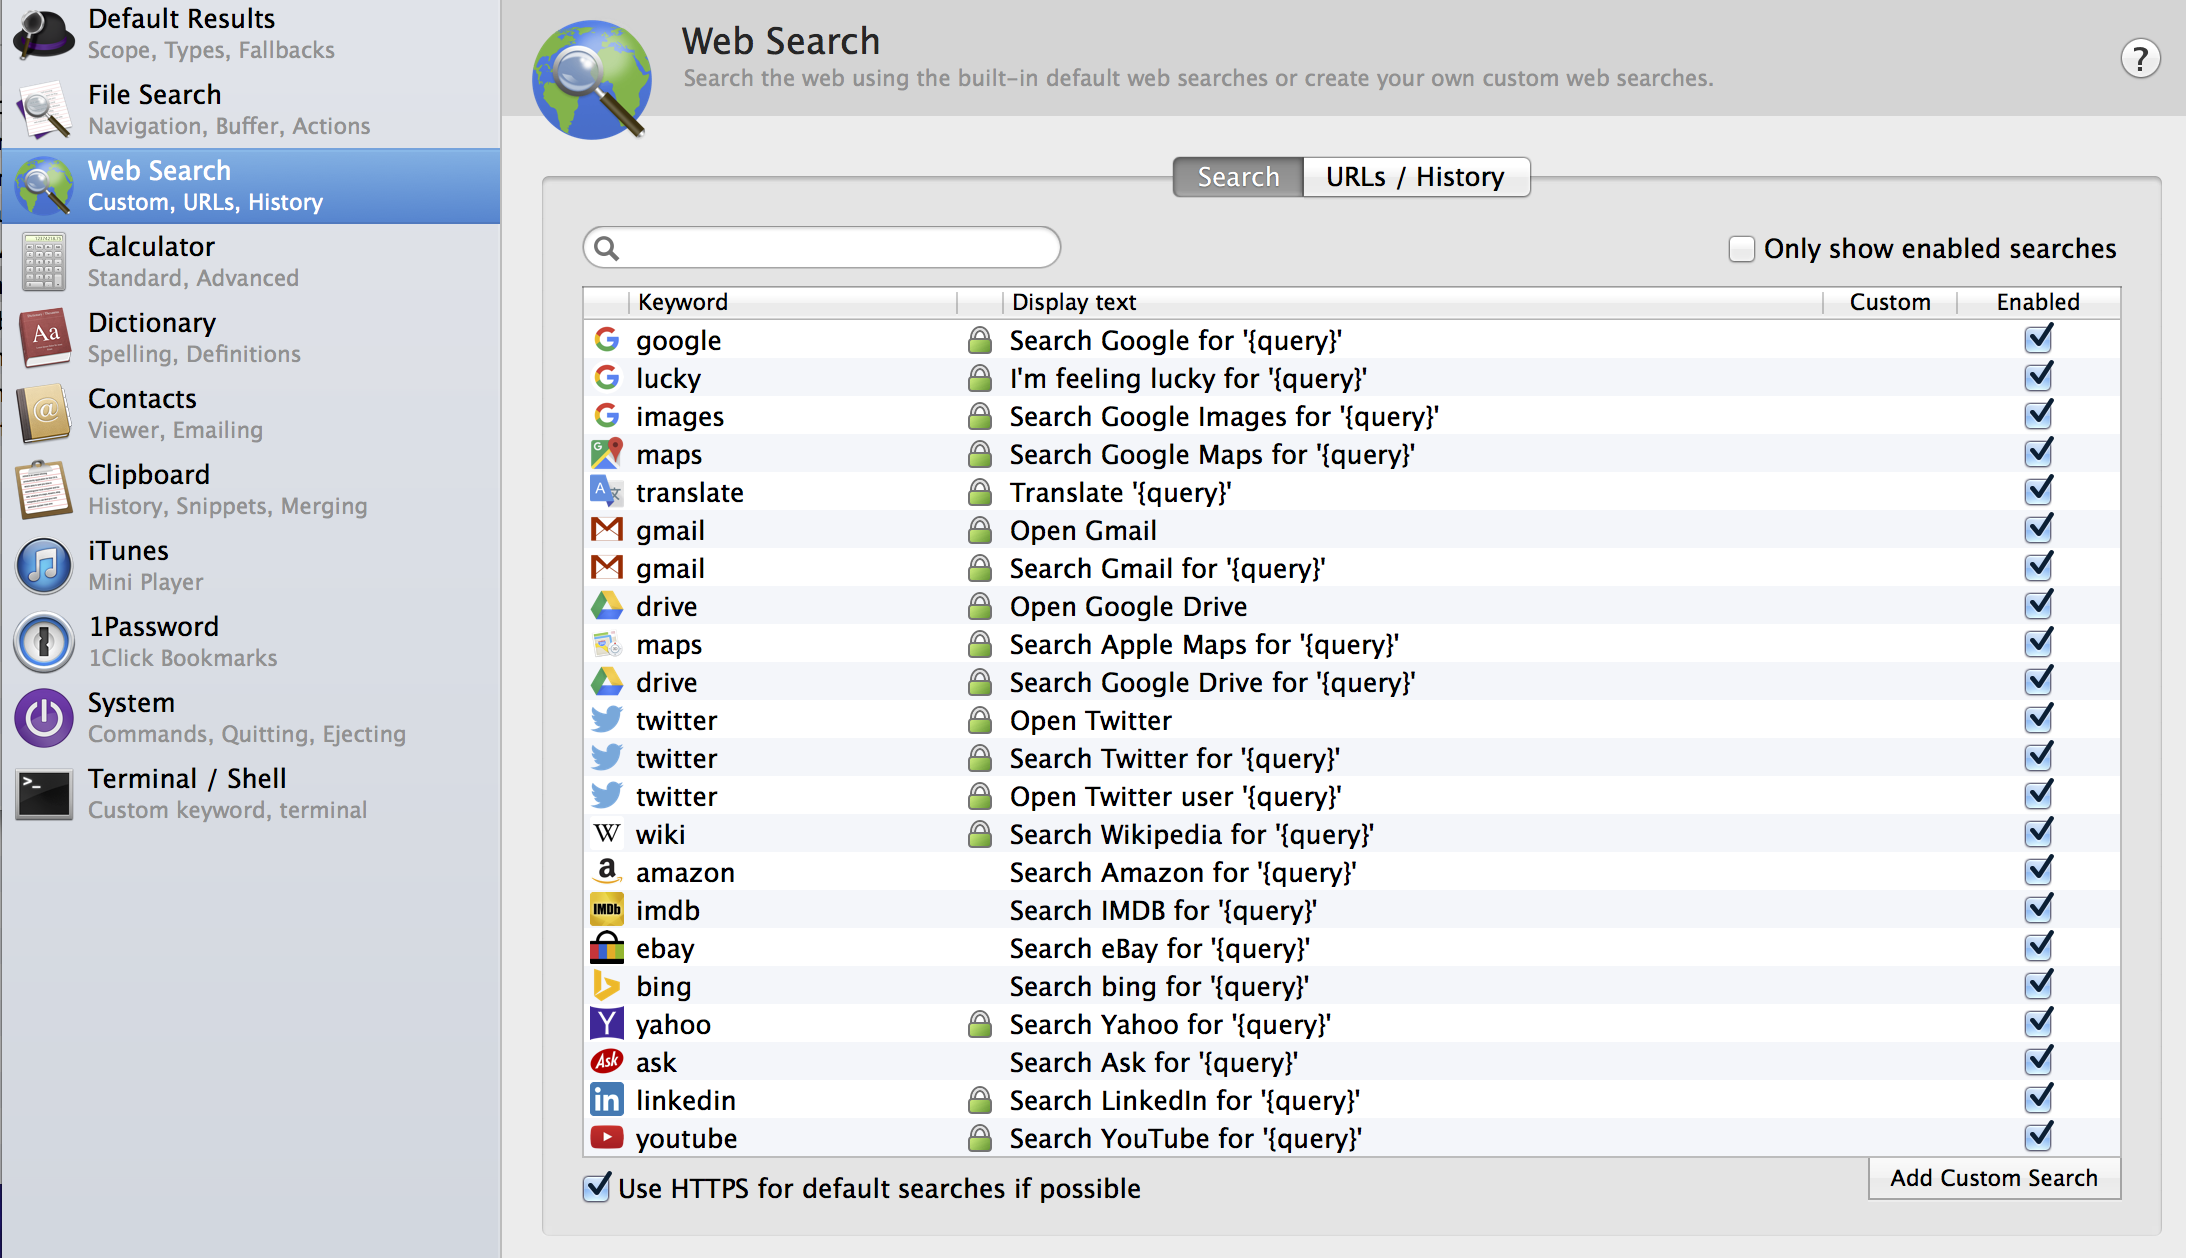The height and width of the screenshot is (1258, 2186).
Task: Toggle 'Use HTTPS for default searches' checkbox
Action: pyautogui.click(x=597, y=1188)
